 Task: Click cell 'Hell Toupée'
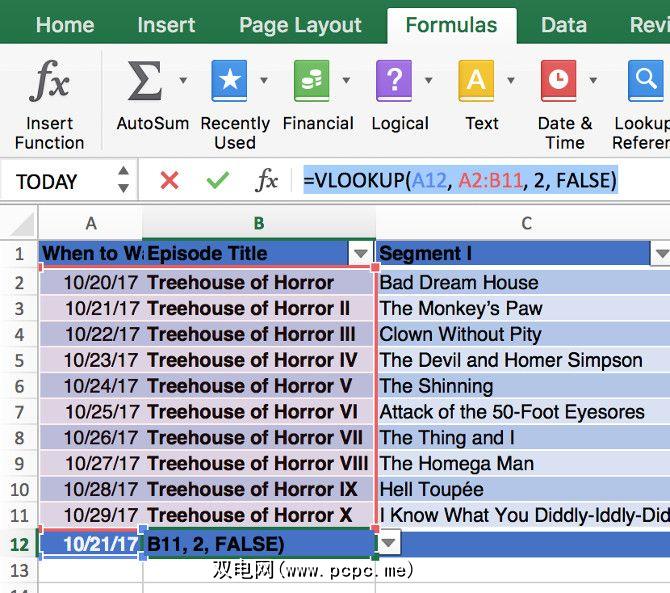coord(523,489)
